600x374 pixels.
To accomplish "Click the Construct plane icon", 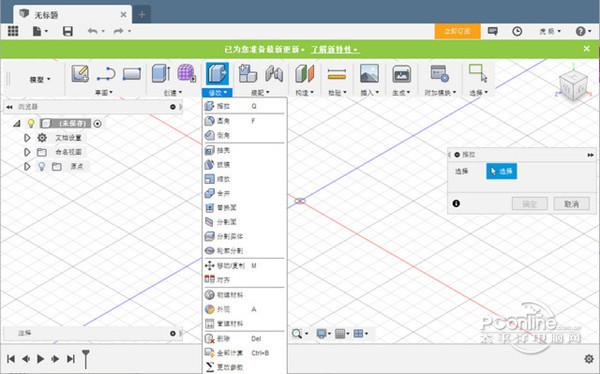I will coord(305,73).
